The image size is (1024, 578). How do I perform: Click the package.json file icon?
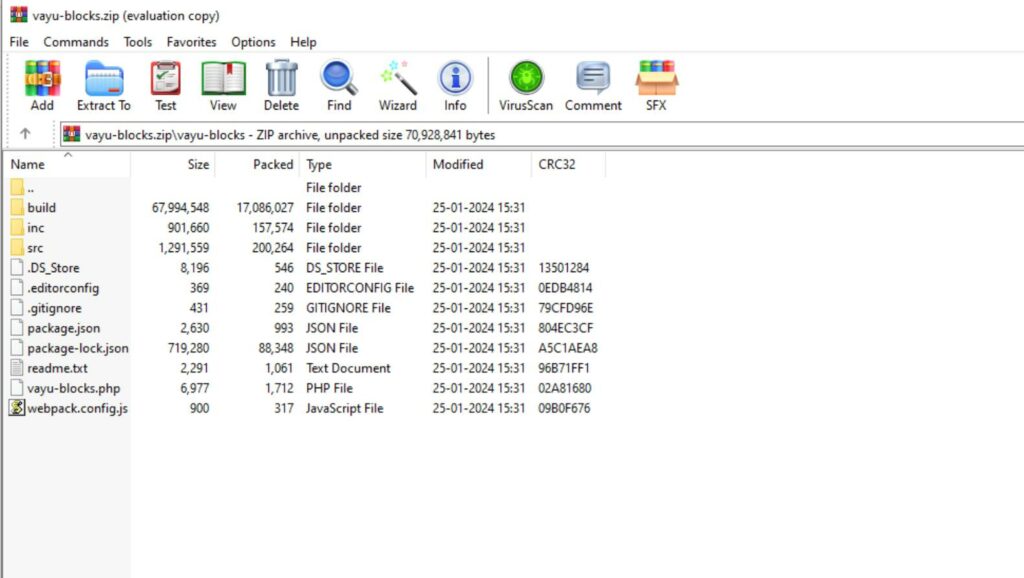point(17,328)
